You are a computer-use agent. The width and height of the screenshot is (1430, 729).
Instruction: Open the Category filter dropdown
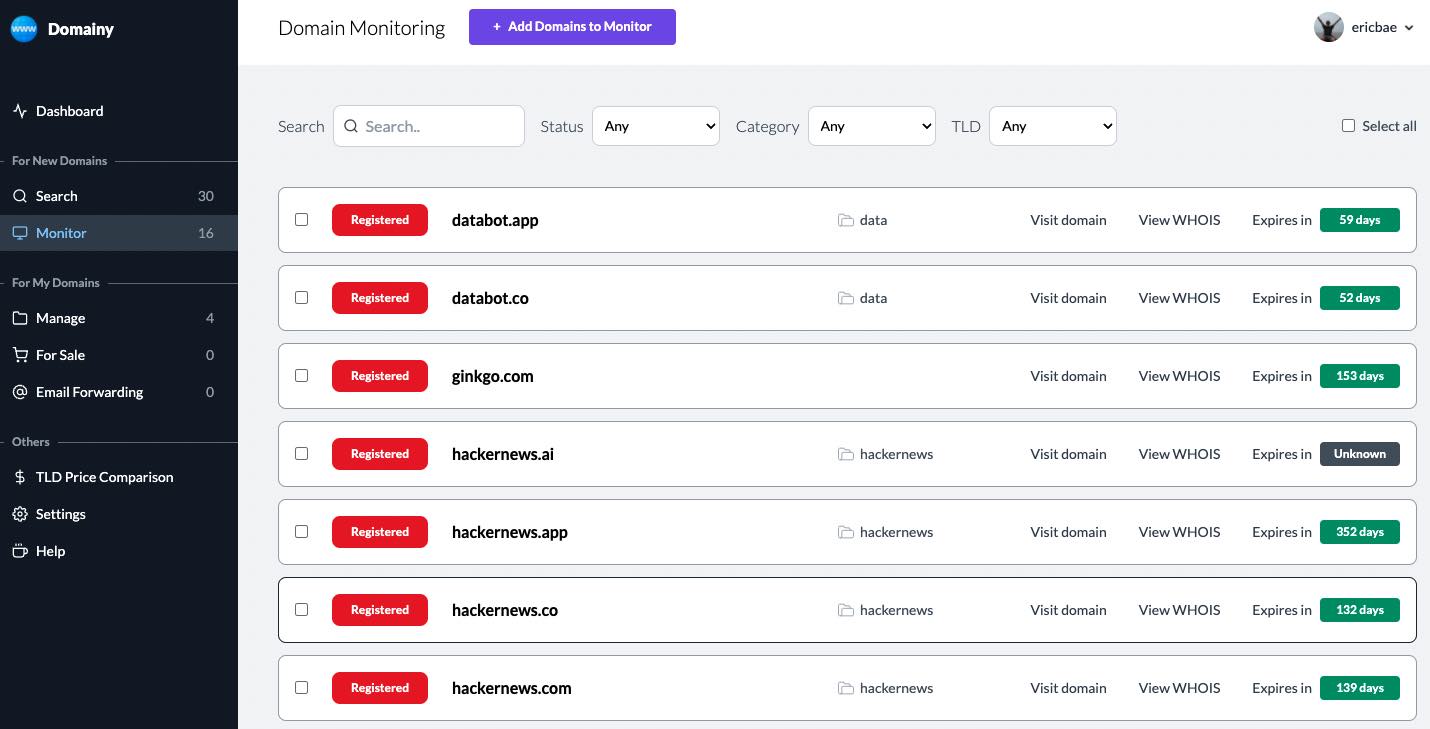pyautogui.click(x=872, y=126)
